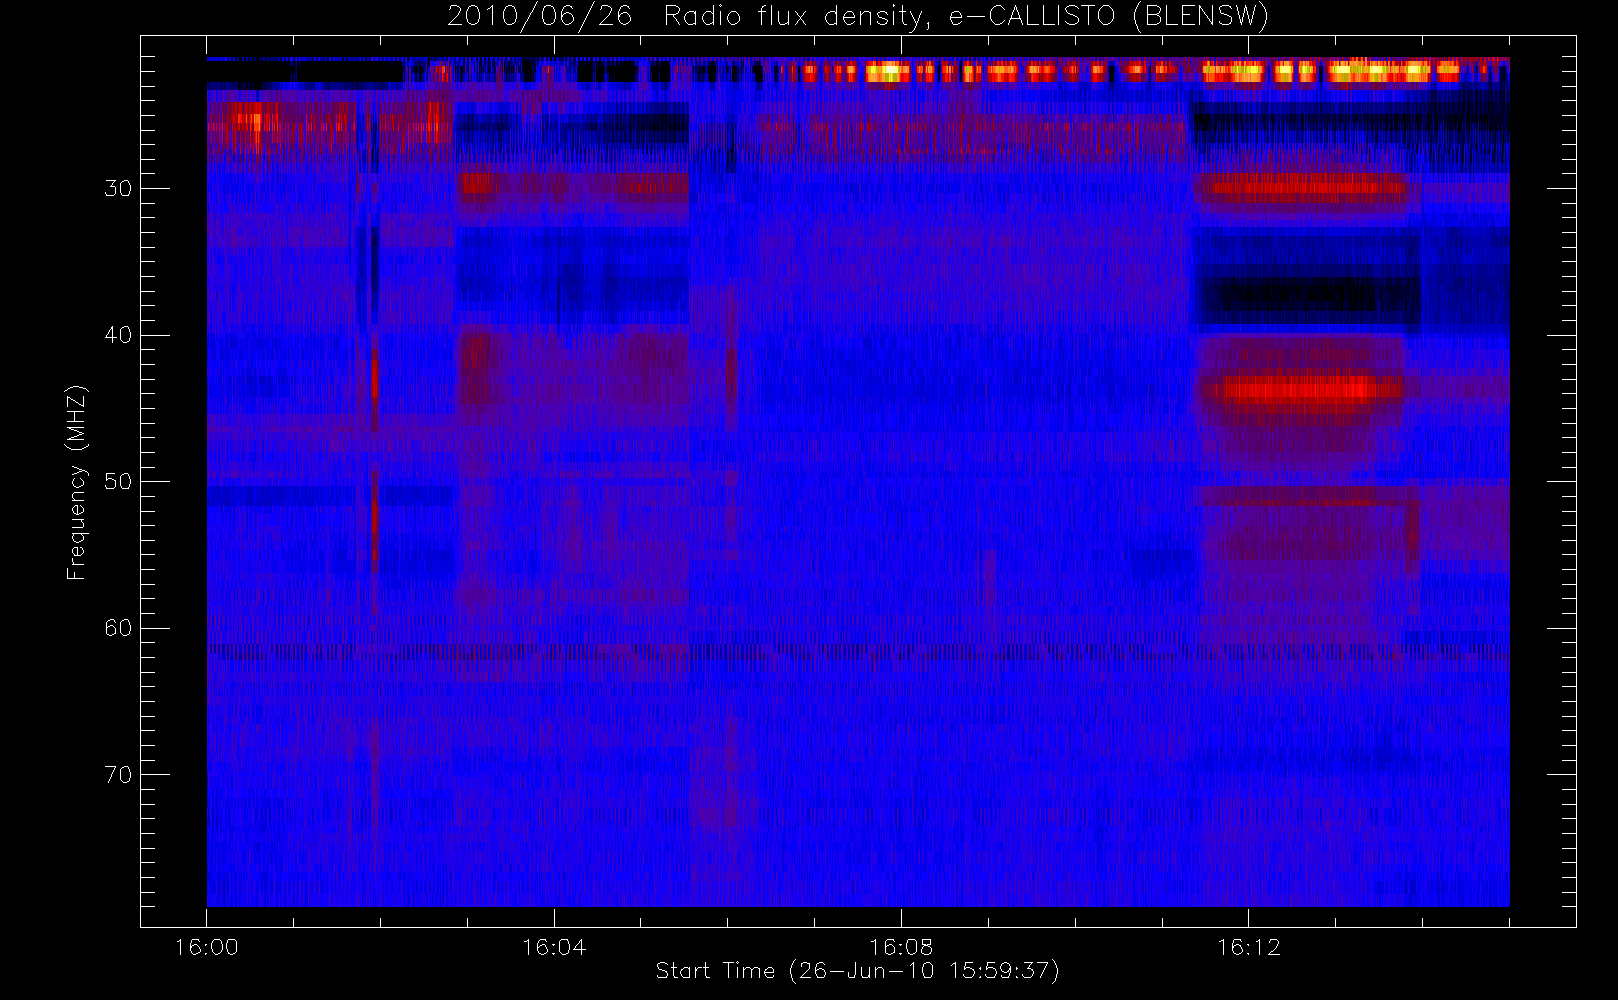This screenshot has height=1000, width=1618.
Task: Click the 70 frequency tick label
Action: click(118, 775)
